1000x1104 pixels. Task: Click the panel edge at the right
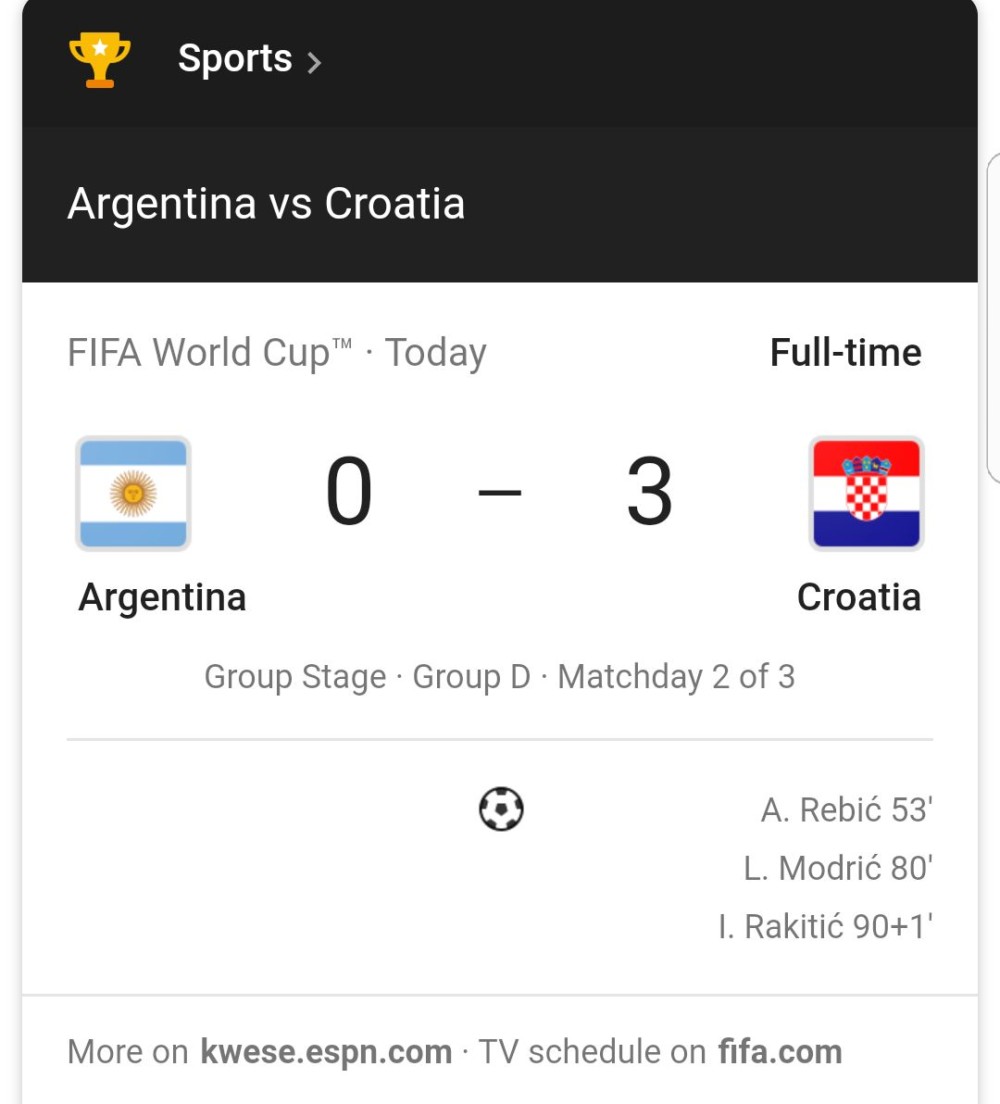[993, 318]
